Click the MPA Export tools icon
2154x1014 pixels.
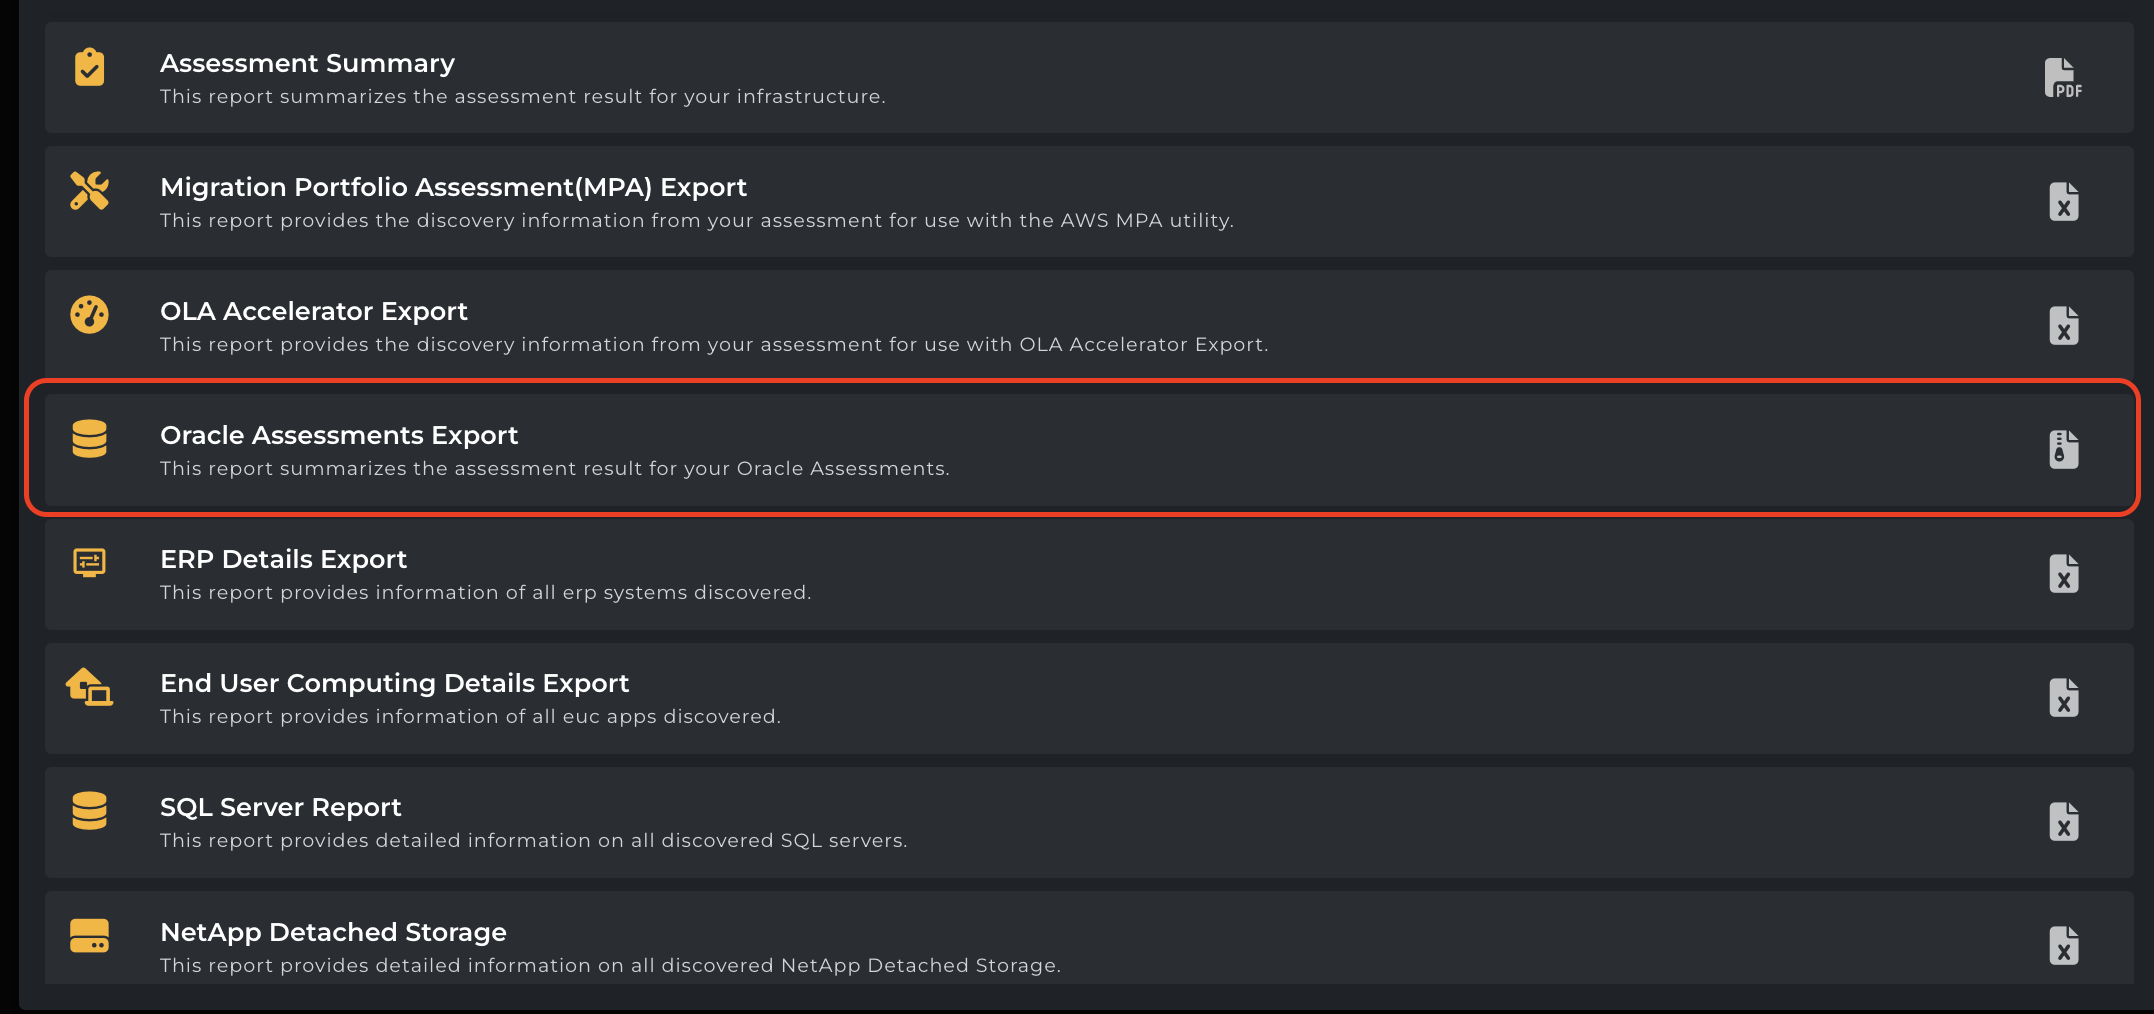(90, 190)
